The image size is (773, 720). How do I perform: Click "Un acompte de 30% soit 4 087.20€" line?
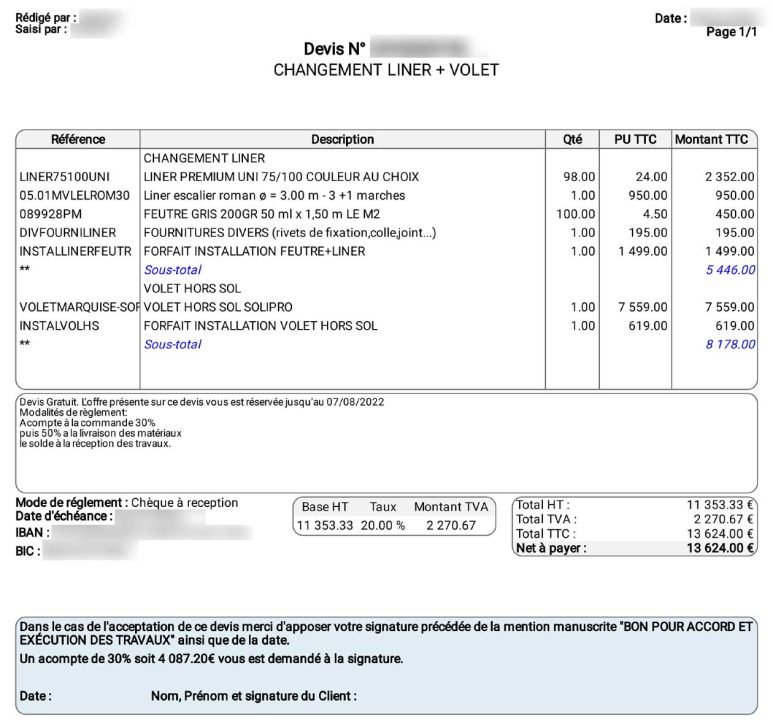pyautogui.click(x=211, y=659)
